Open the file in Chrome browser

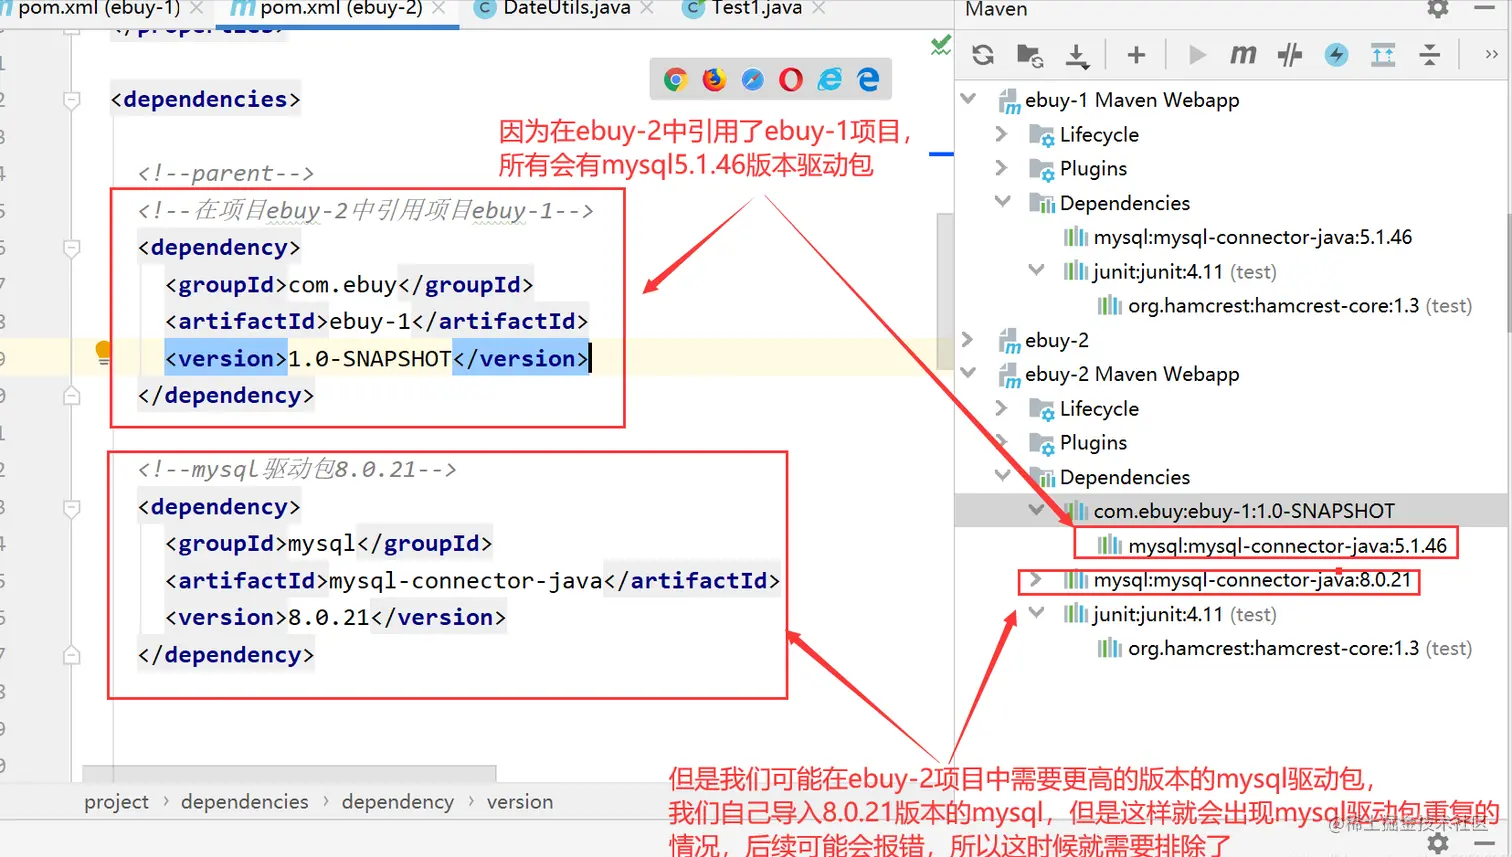click(x=676, y=80)
